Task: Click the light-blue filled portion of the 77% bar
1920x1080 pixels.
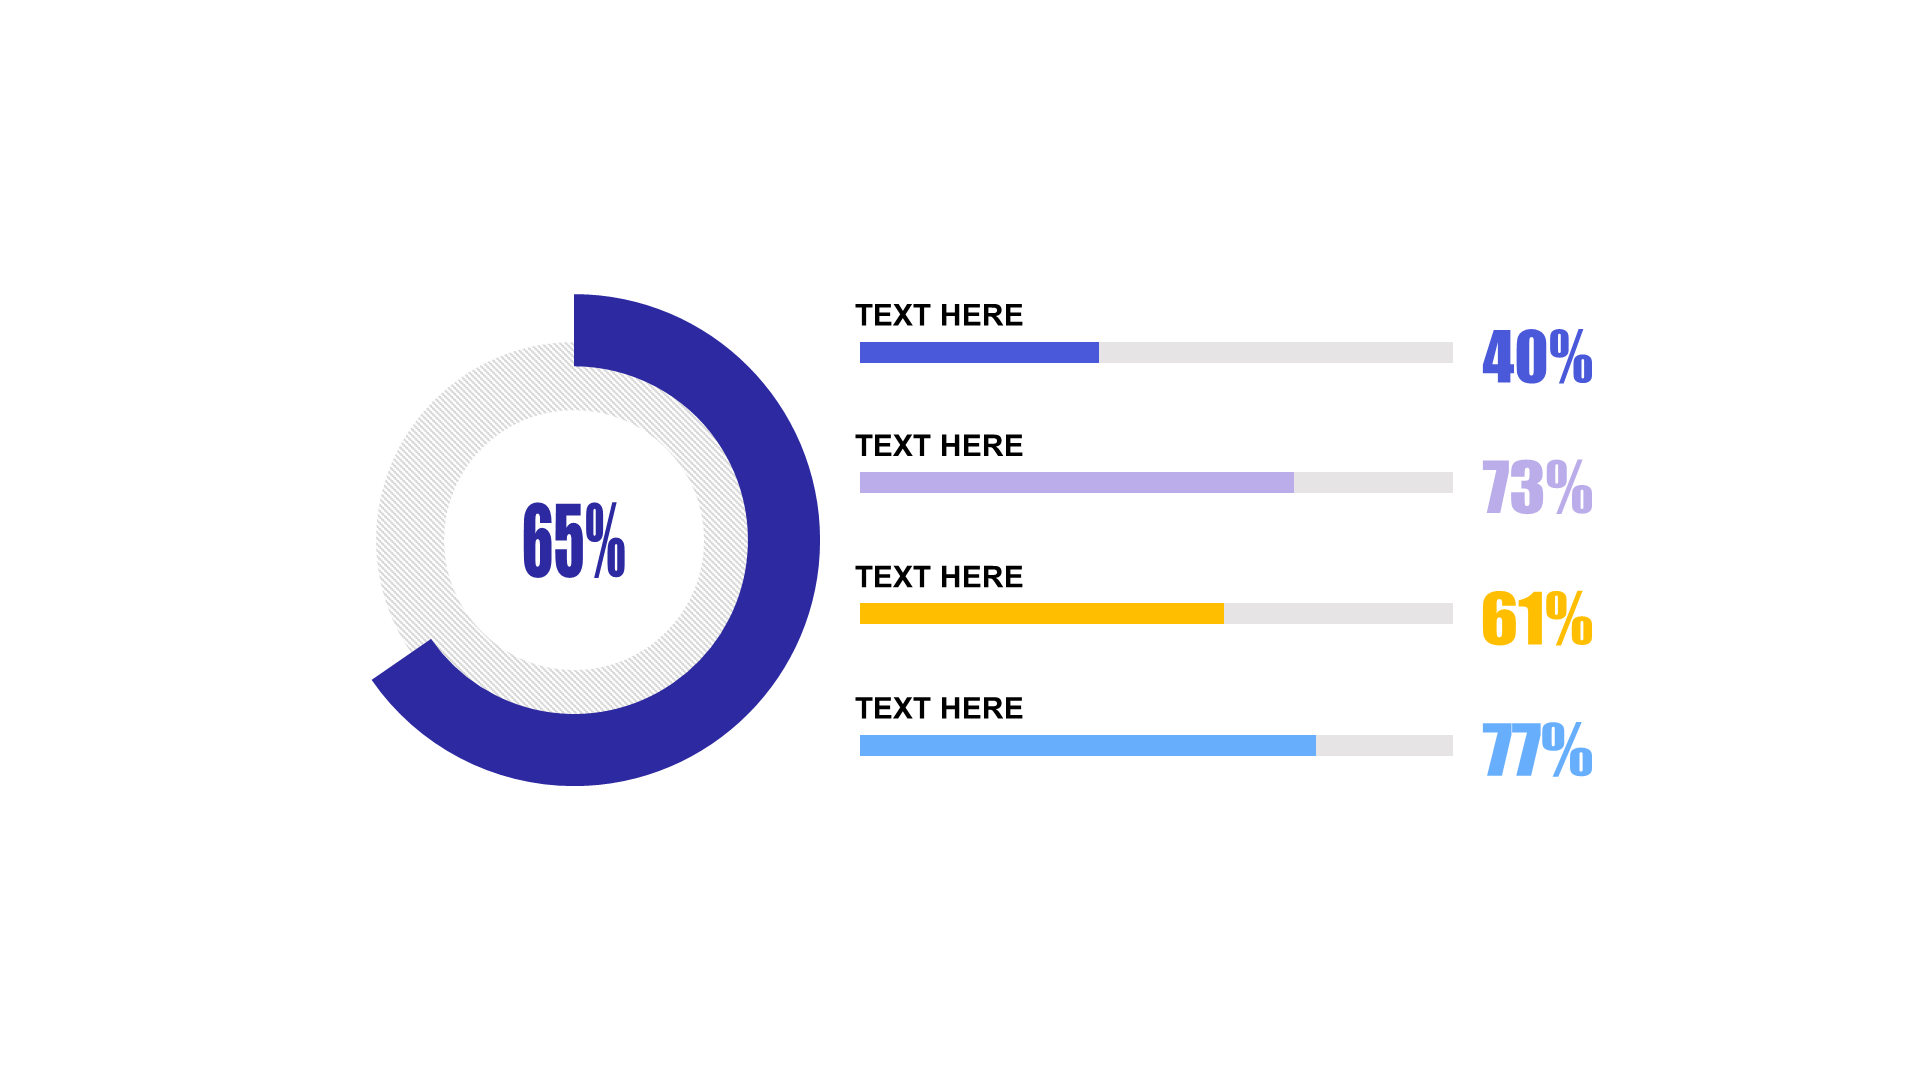Action: point(1087,745)
